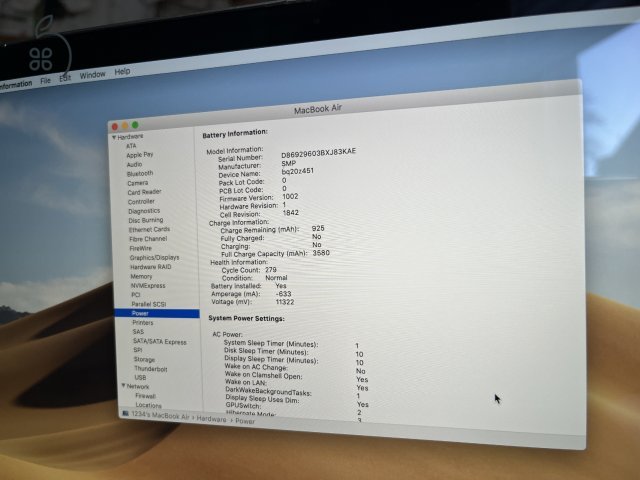Select Storage in the sidebar

(144, 360)
